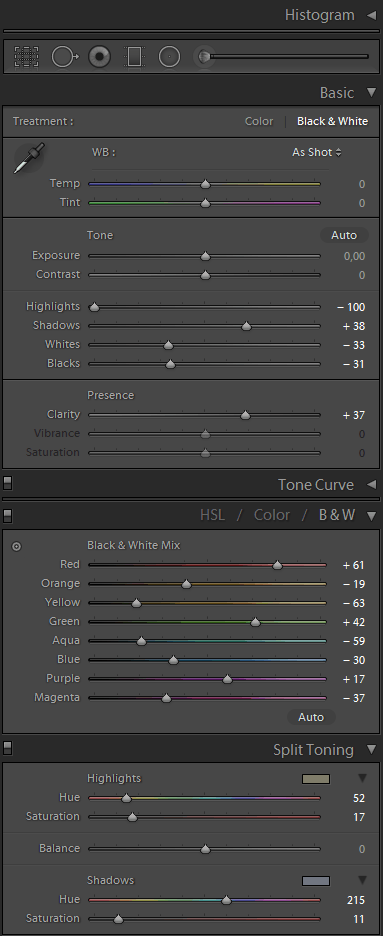
Task: Open the B & W tab
Action: click(x=337, y=515)
